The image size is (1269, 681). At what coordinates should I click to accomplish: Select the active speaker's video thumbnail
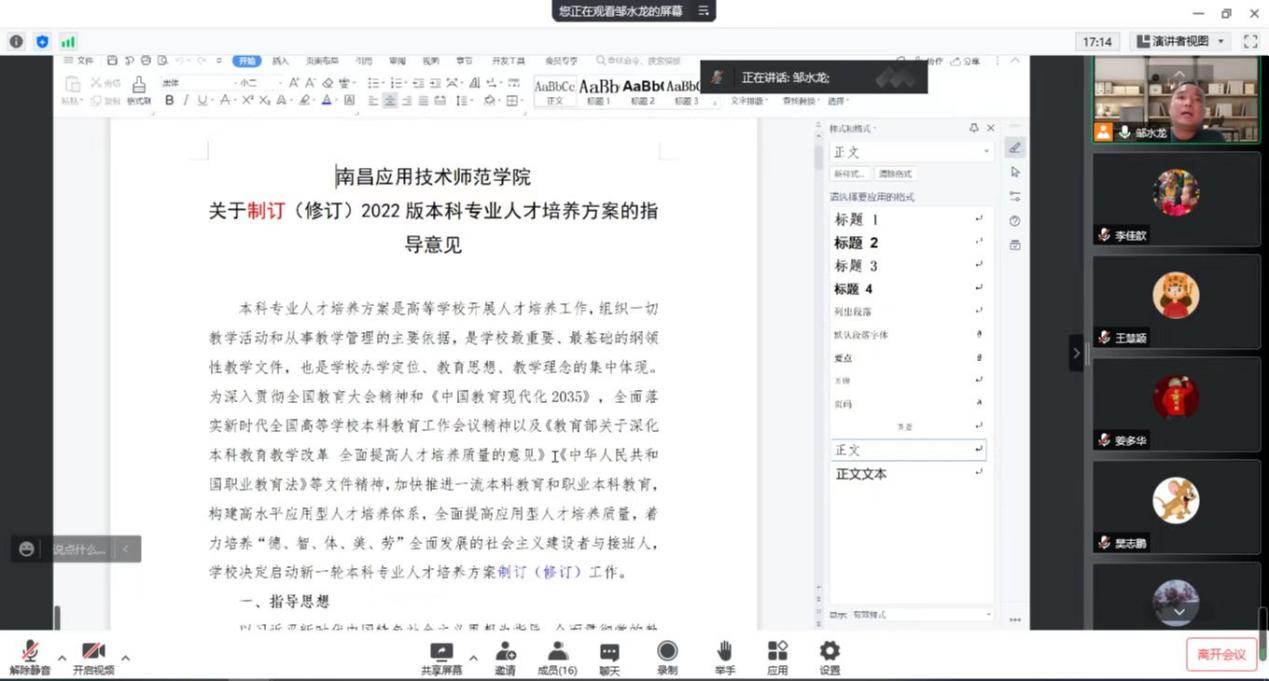(1175, 99)
